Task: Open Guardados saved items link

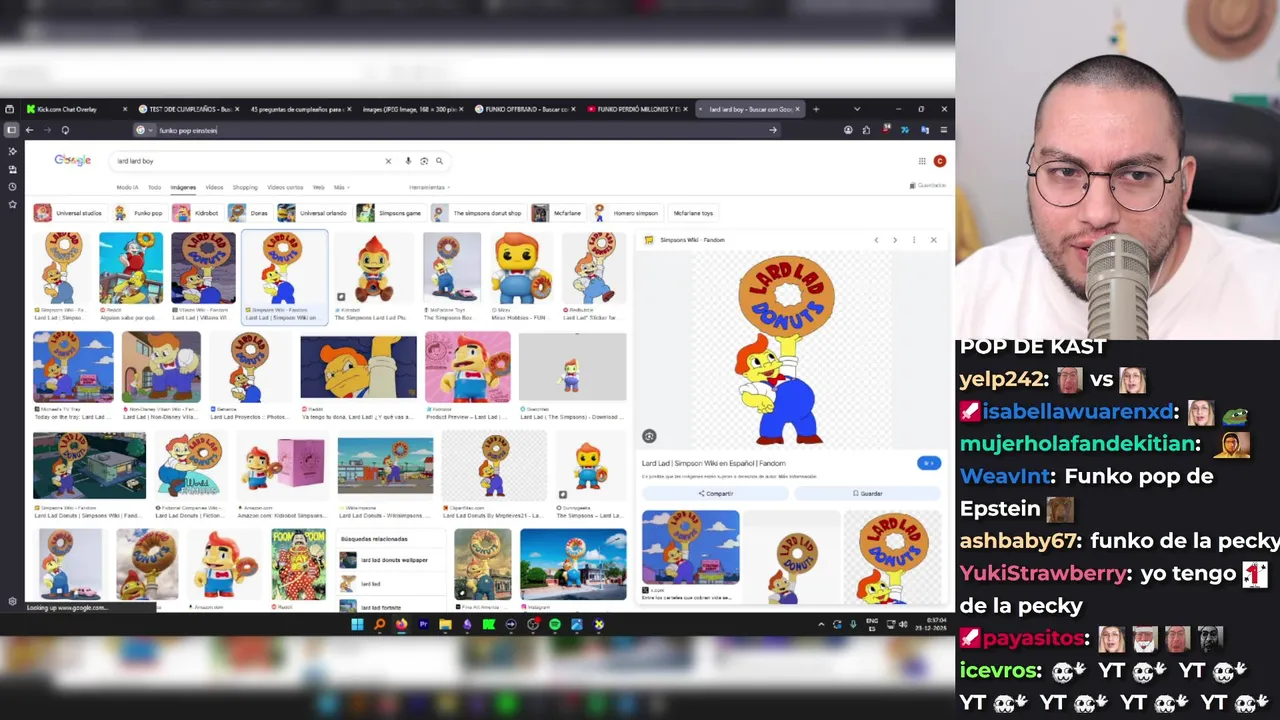Action: point(928,186)
